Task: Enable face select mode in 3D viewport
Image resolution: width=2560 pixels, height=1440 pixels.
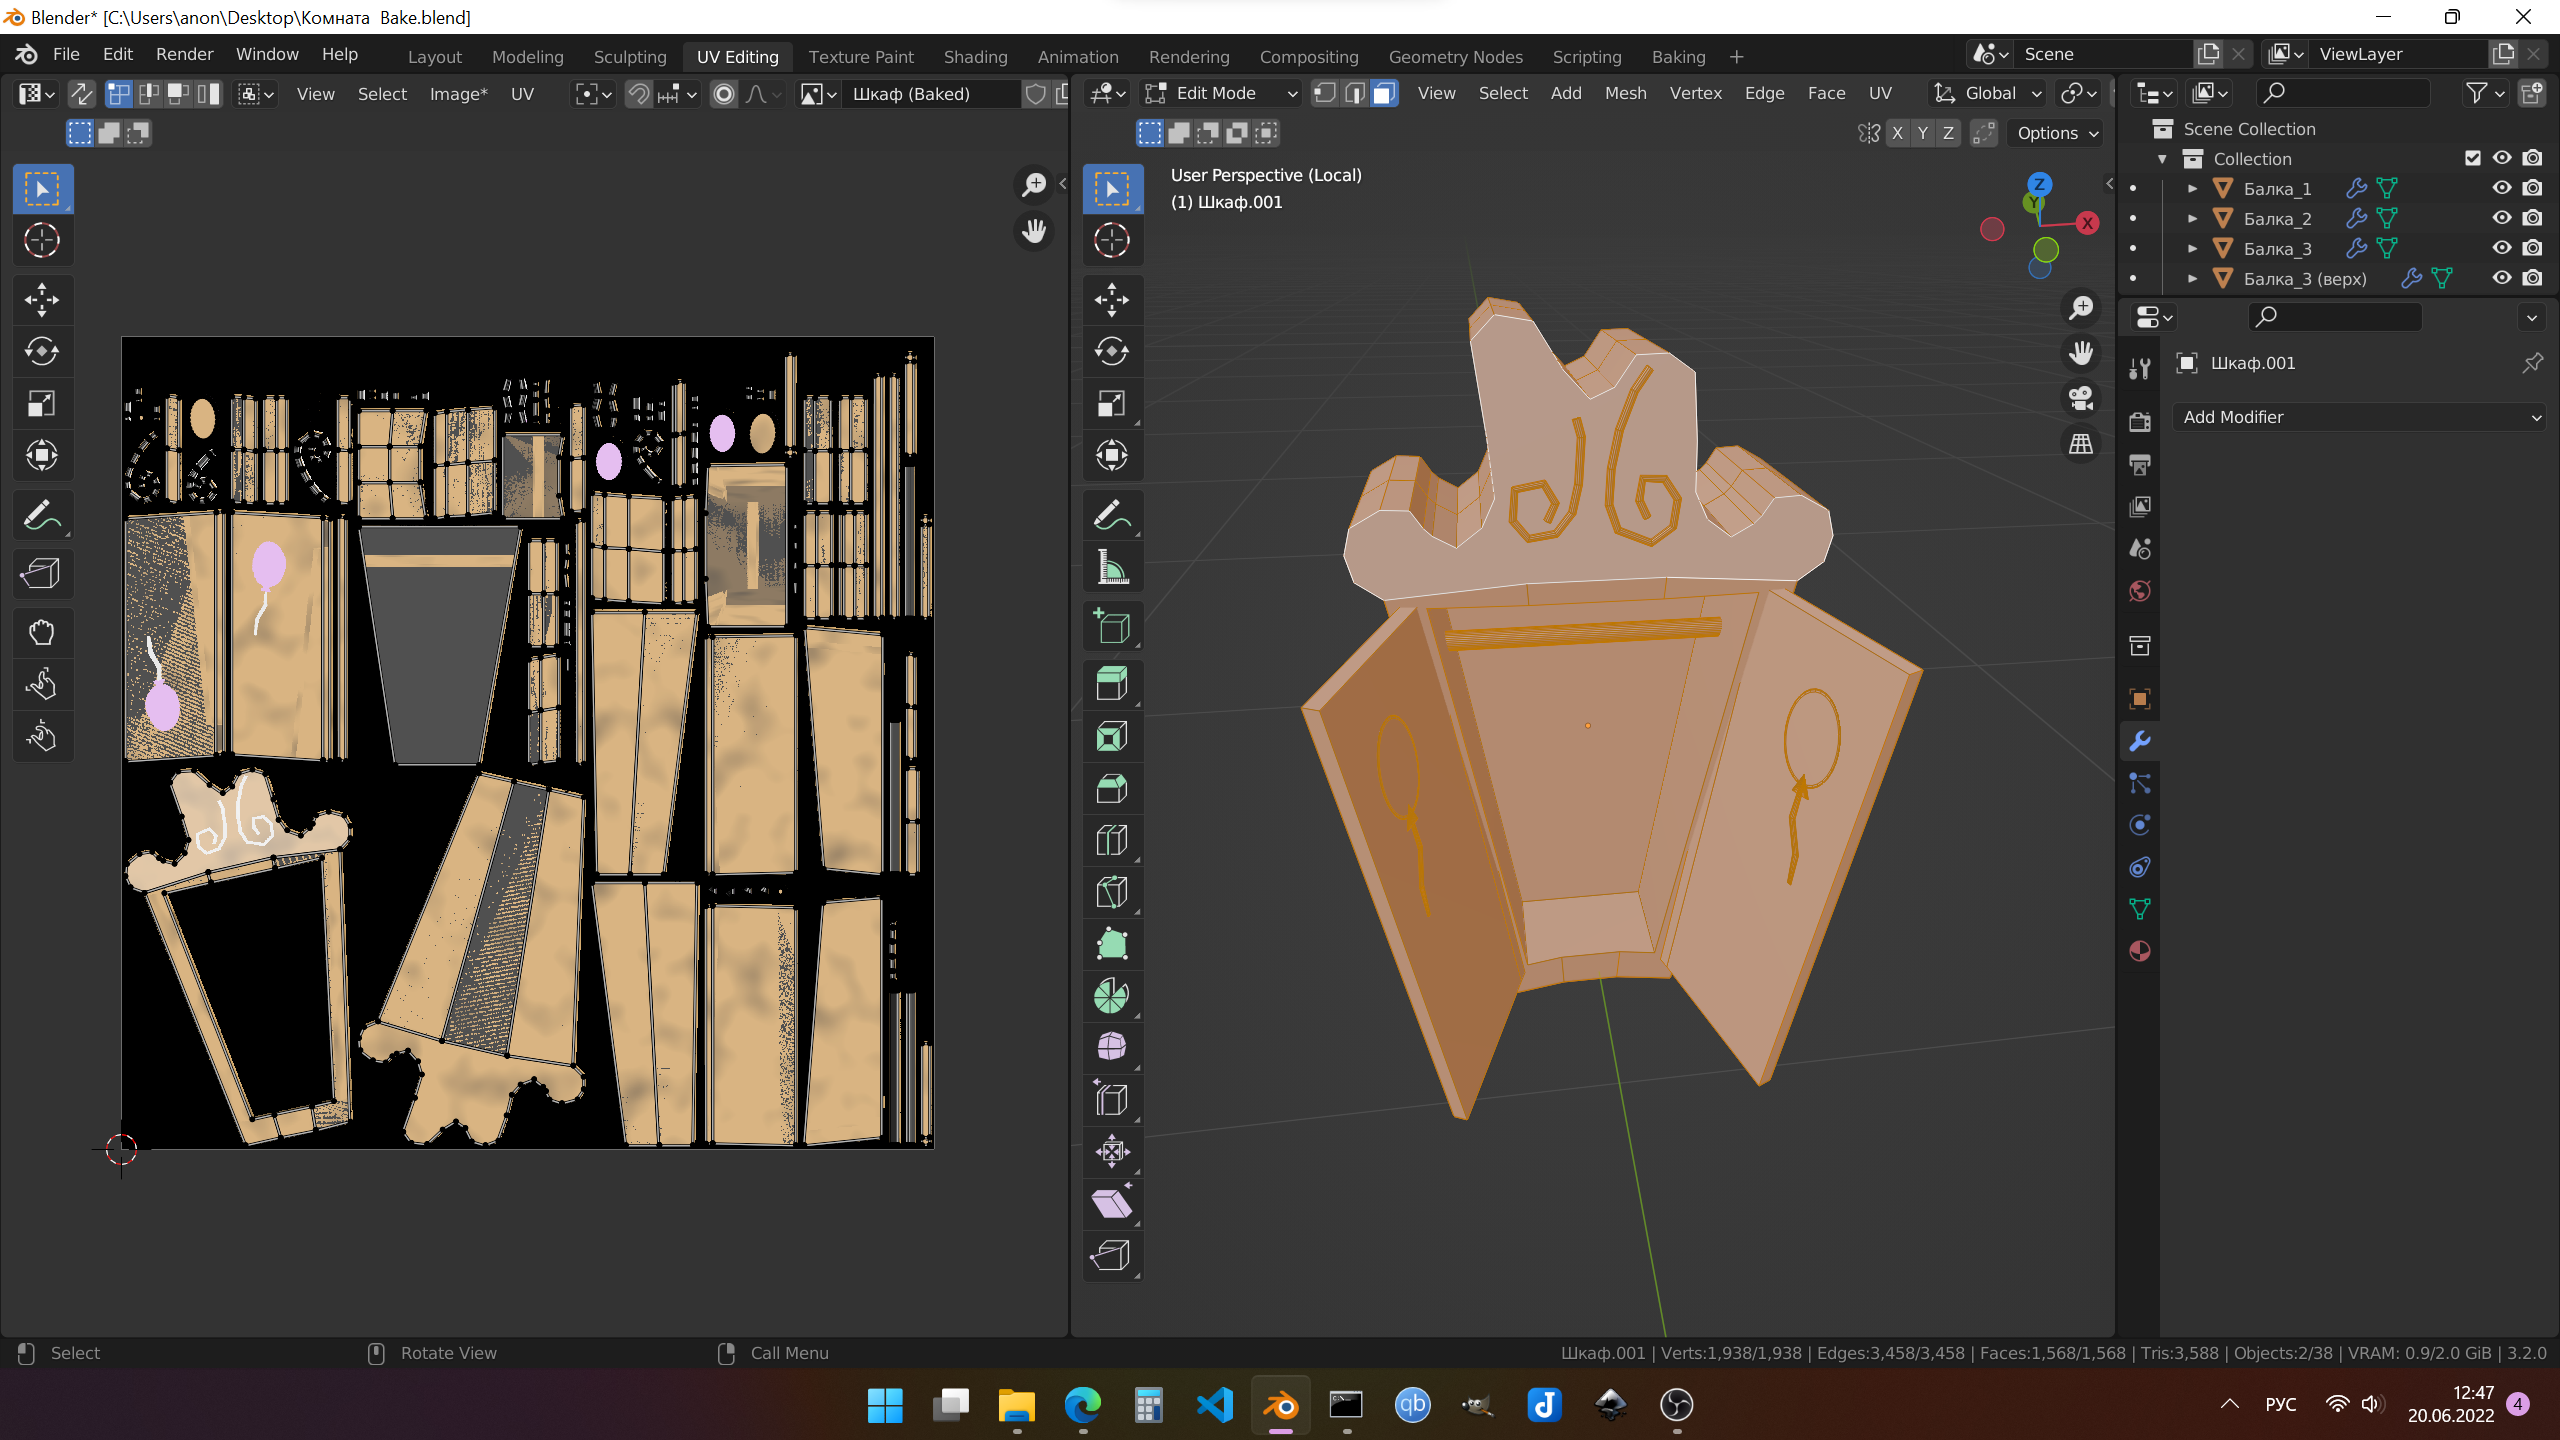Action: pos(1384,93)
